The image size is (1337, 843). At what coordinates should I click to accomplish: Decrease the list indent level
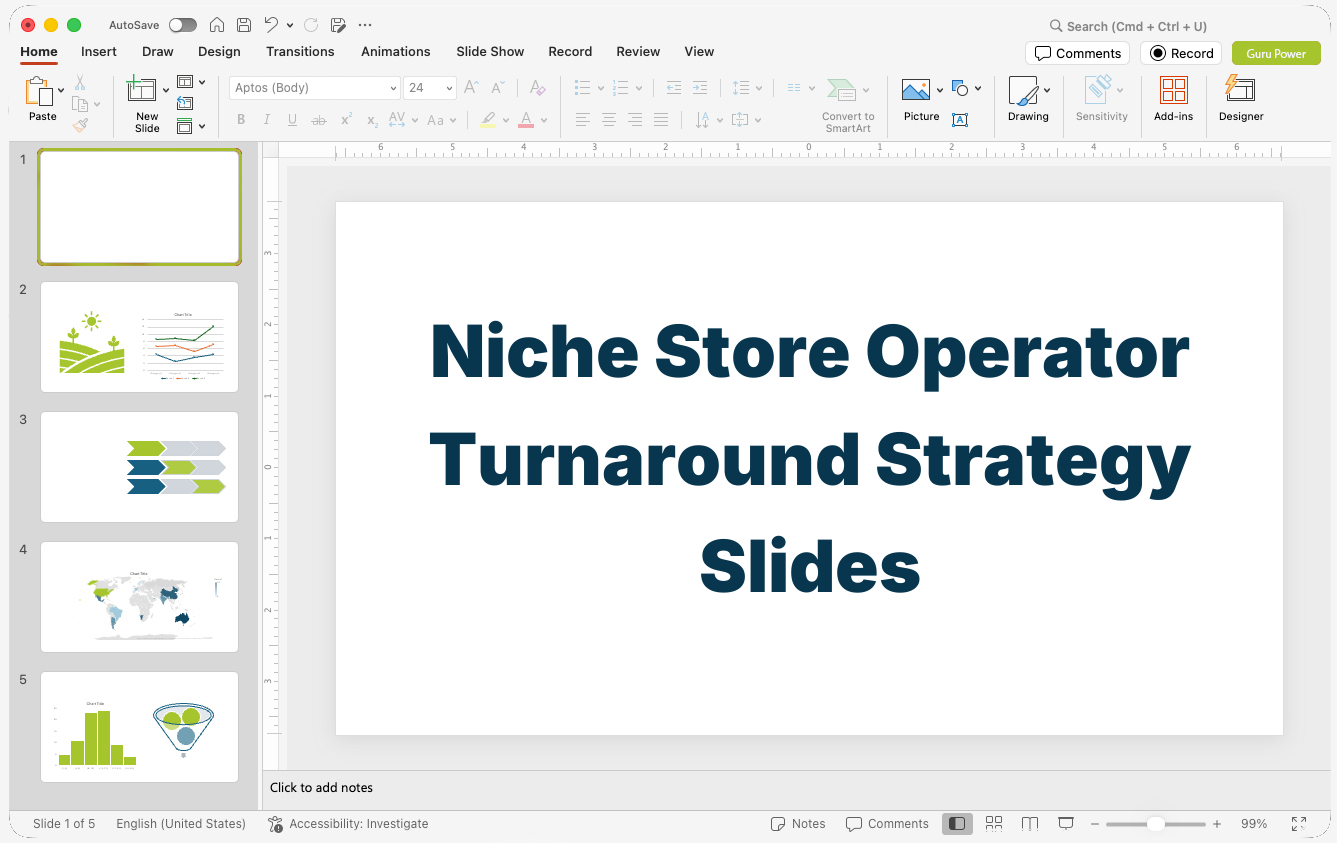[674, 88]
